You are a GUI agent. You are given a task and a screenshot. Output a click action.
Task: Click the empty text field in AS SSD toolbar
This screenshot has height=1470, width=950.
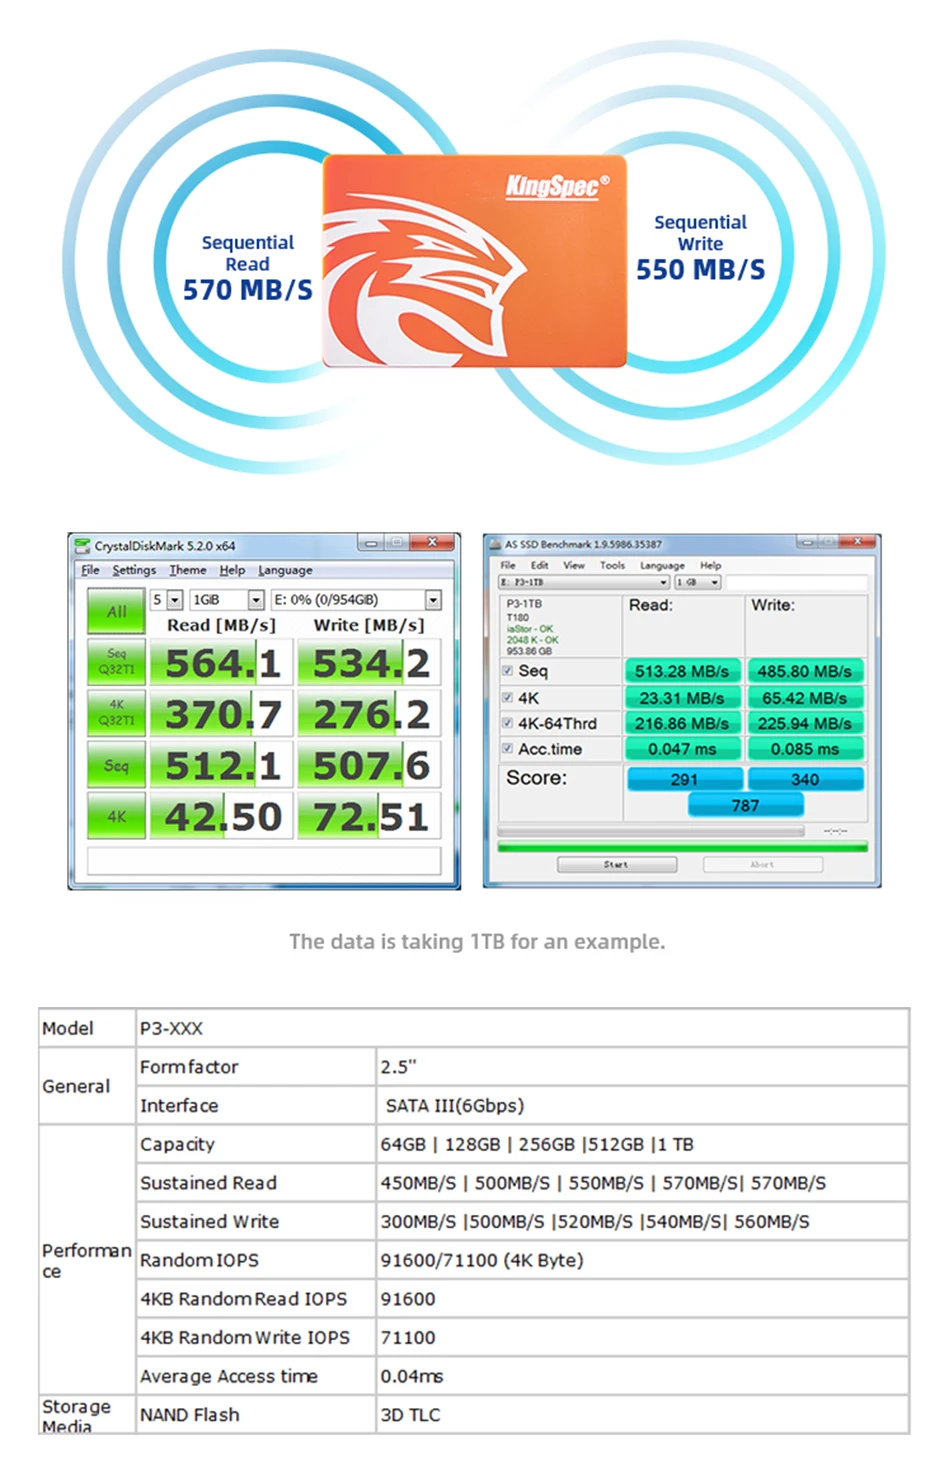click(x=796, y=582)
